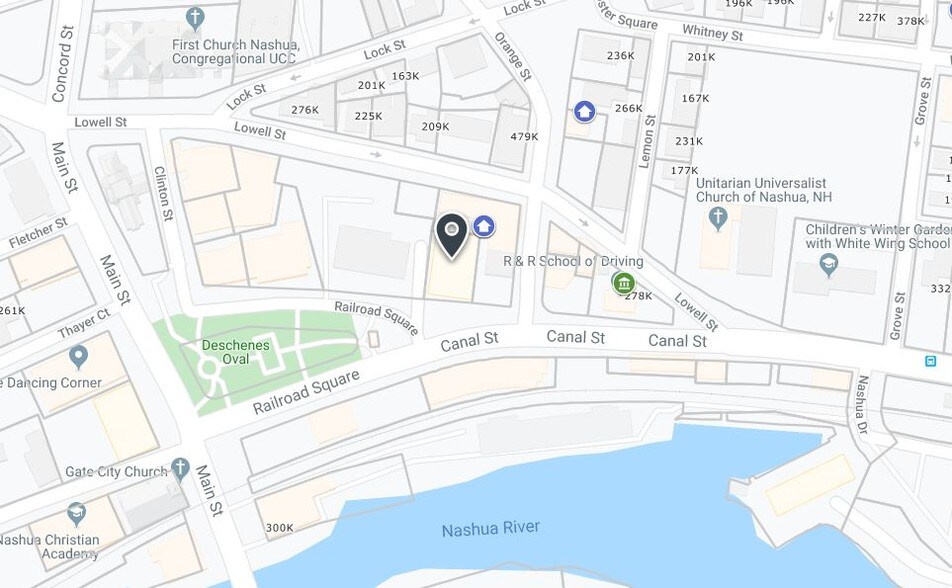The image size is (952, 588).
Task: Select the 209K price label
Action: (x=435, y=126)
